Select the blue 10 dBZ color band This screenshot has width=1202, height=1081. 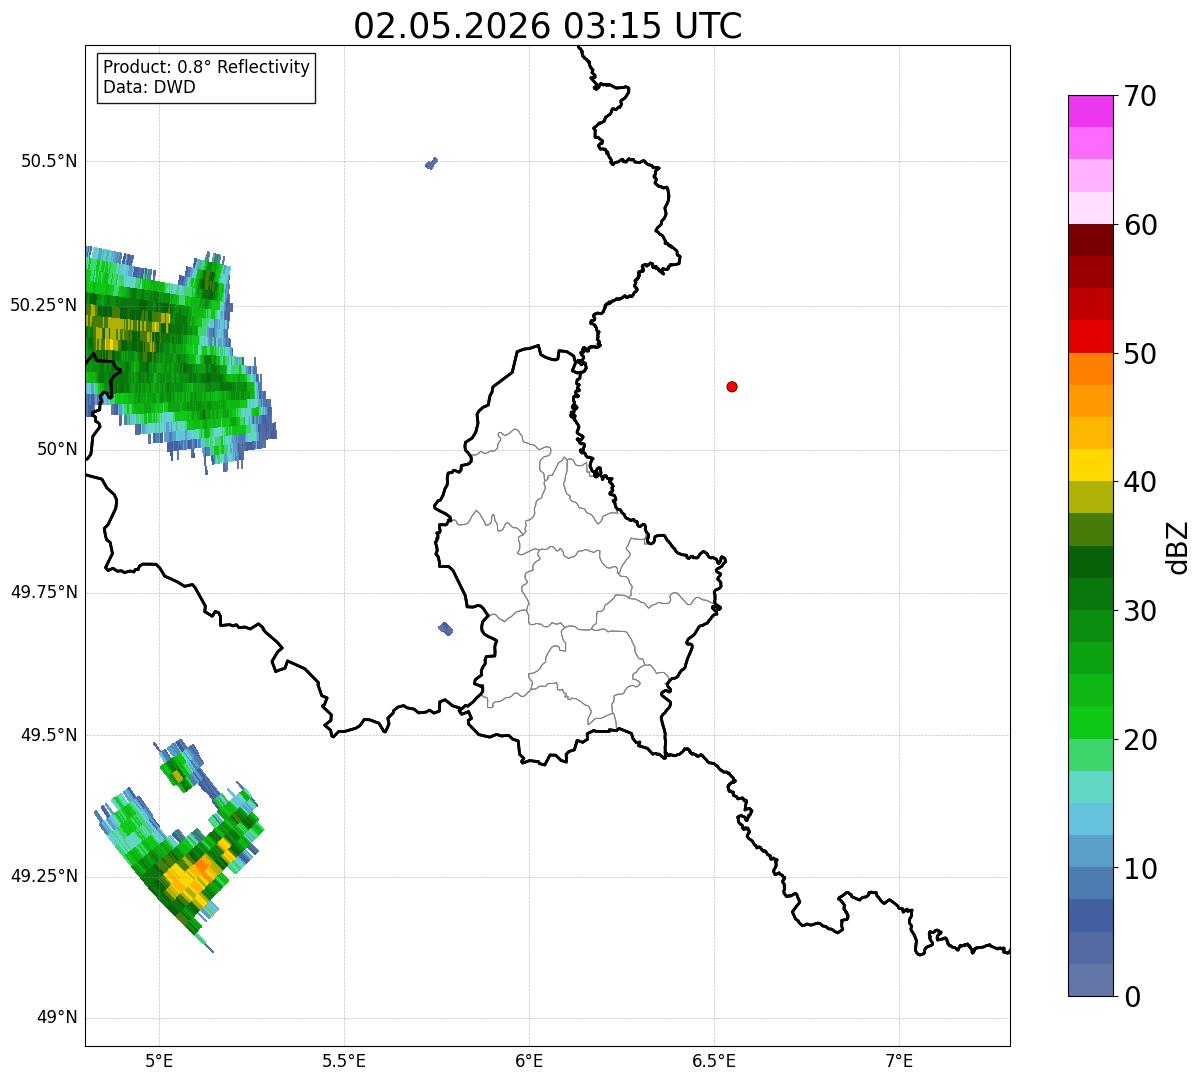(x=1090, y=852)
